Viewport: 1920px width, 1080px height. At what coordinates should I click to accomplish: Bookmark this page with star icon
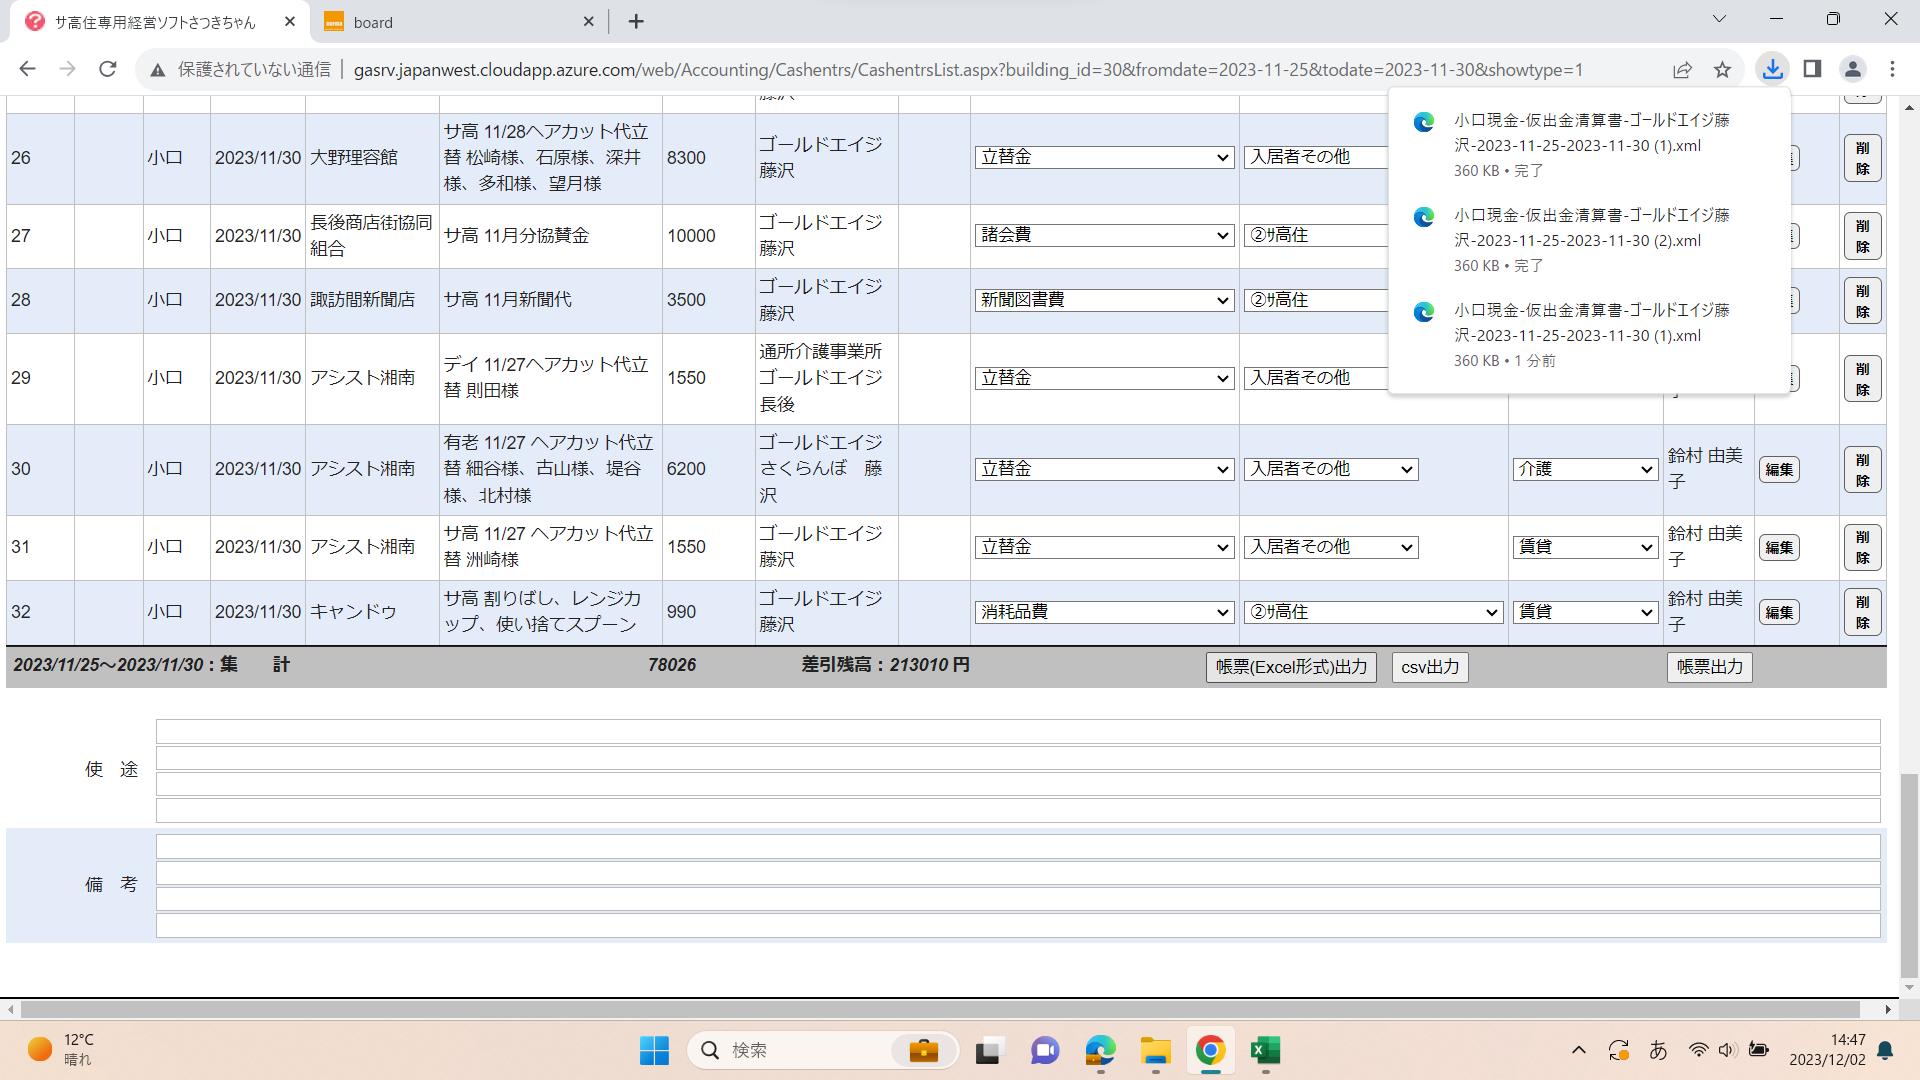click(1722, 69)
